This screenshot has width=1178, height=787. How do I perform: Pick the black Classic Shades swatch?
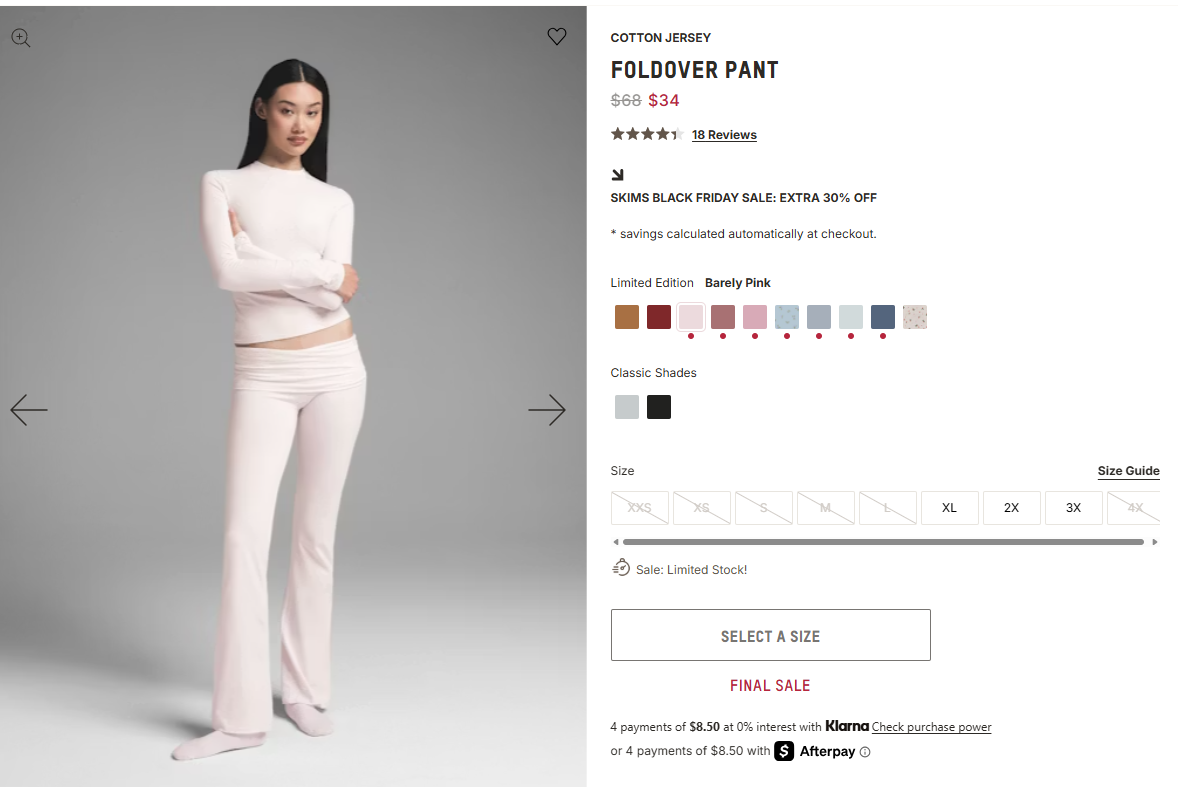[x=659, y=407]
